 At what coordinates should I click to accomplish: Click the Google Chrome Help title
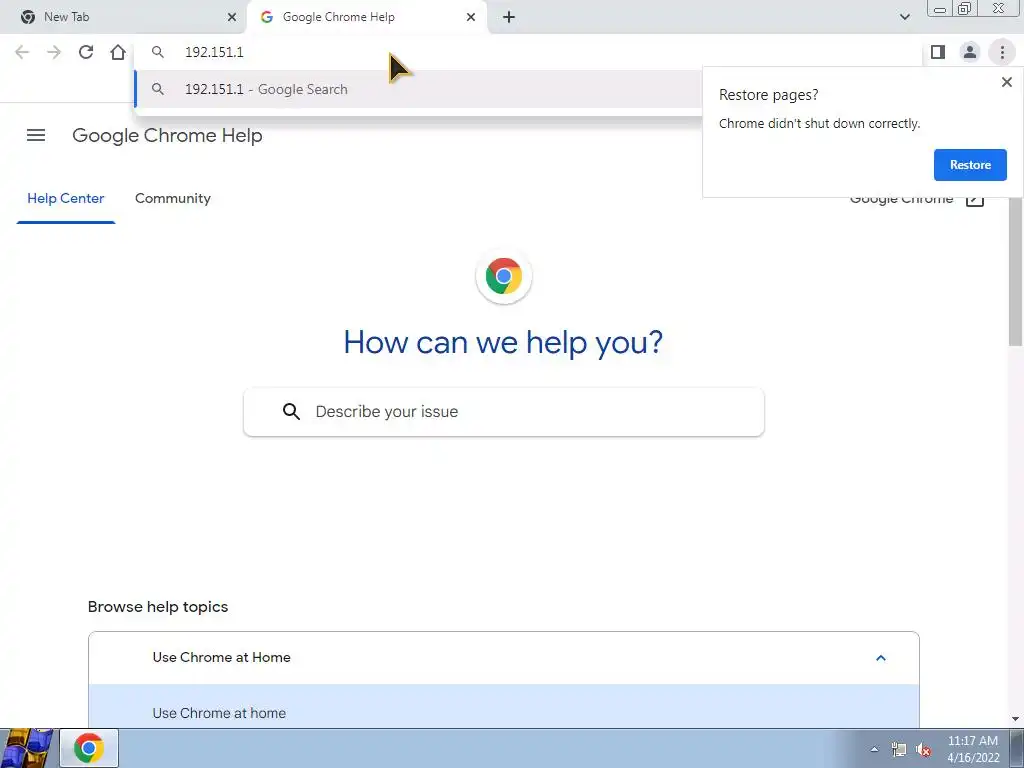tap(167, 135)
